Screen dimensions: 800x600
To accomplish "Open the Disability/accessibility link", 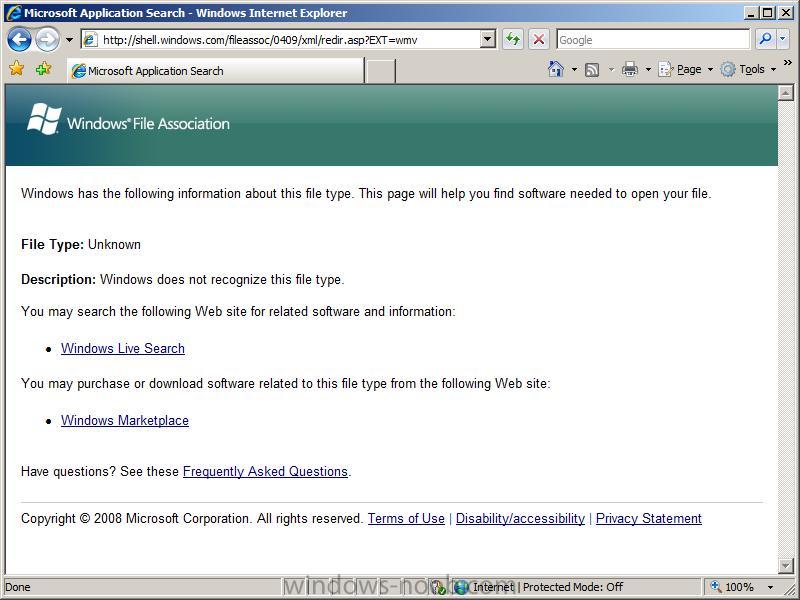I will pos(520,518).
